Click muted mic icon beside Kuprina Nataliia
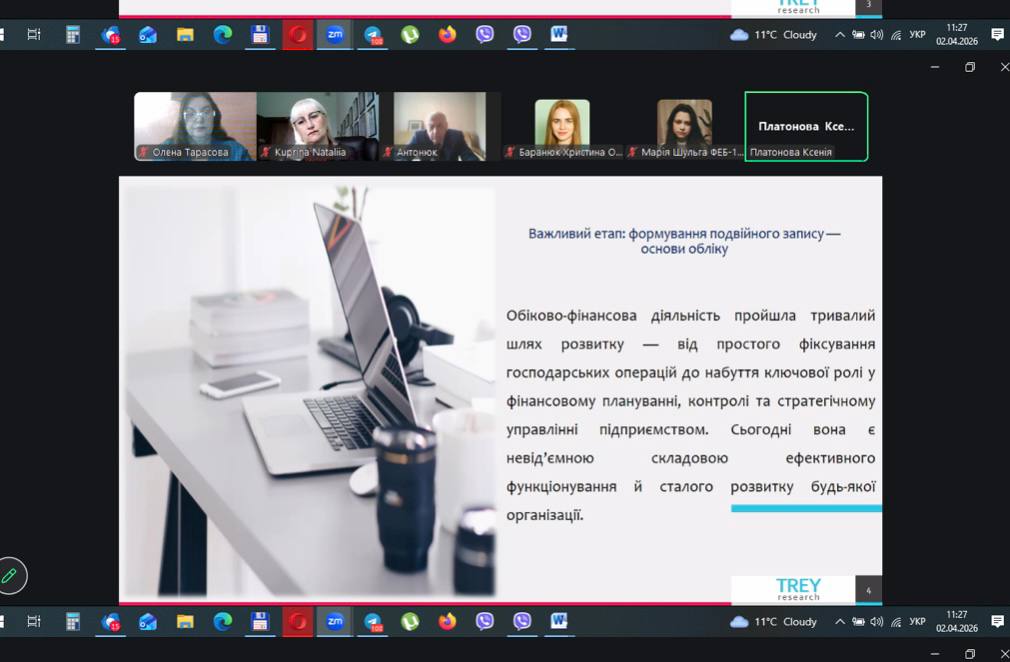Screen dimensions: 1010x662 (266, 153)
